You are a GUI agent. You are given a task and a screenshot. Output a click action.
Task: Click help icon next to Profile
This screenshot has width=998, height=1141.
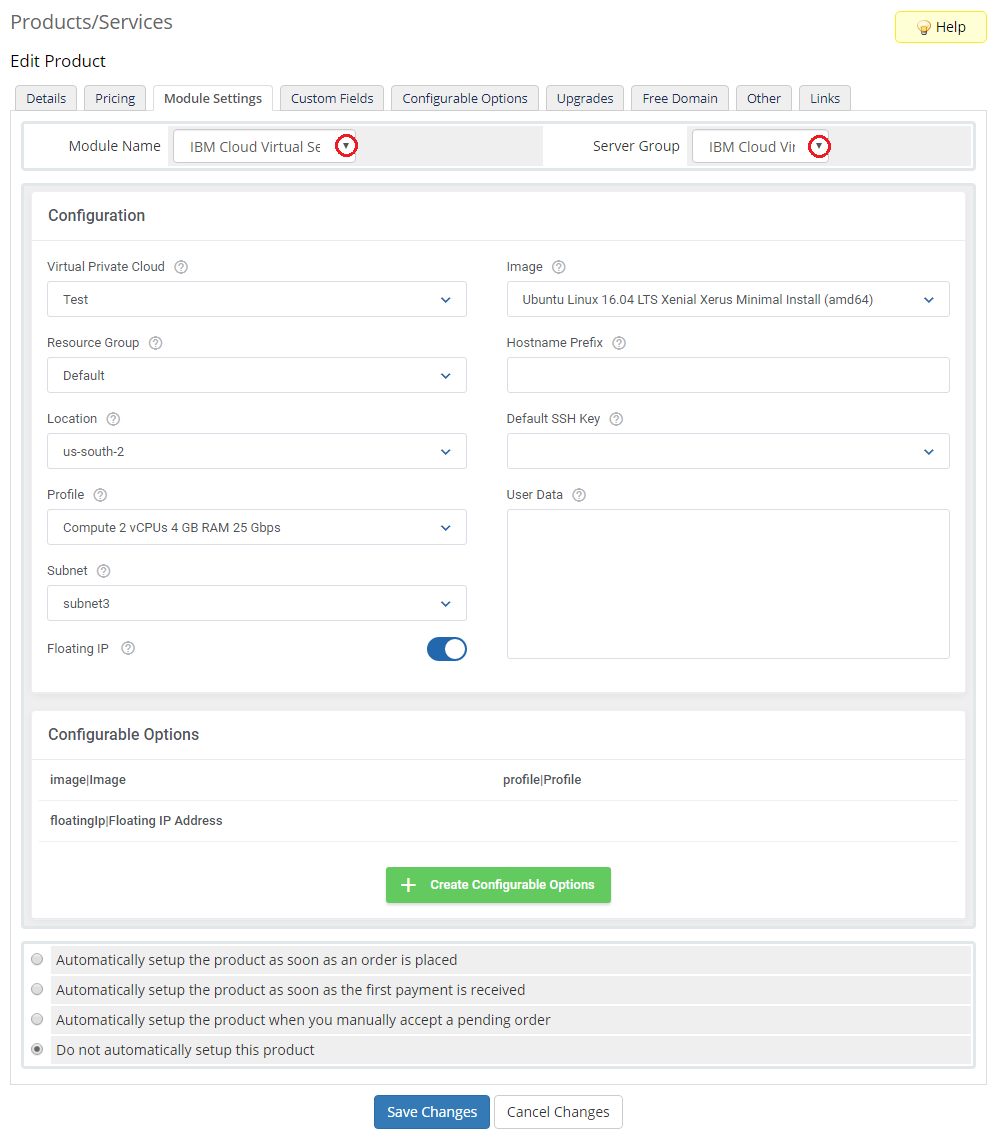click(100, 495)
